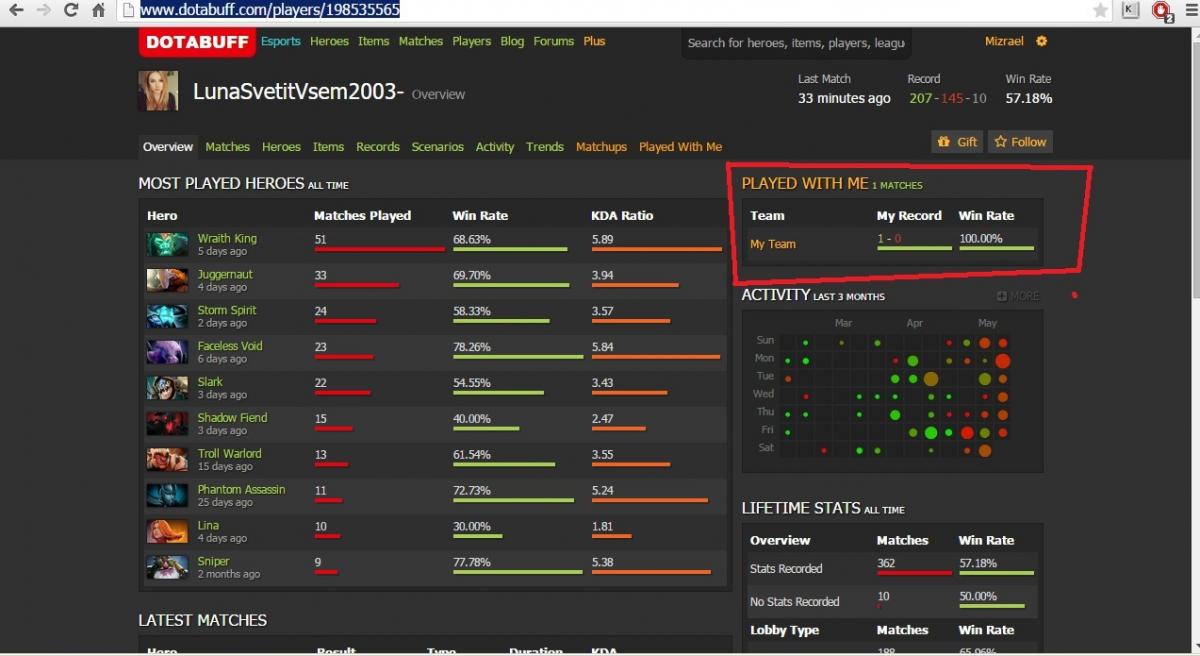Switch to the Activity tab
Viewport: 1200px width, 656px height.
(495, 146)
